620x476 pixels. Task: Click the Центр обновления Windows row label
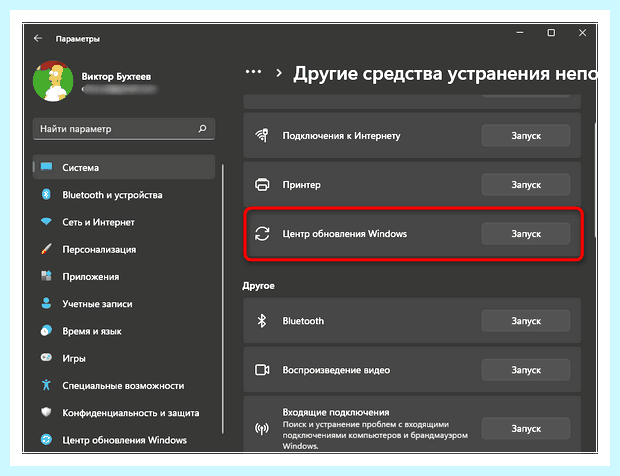tap(344, 234)
